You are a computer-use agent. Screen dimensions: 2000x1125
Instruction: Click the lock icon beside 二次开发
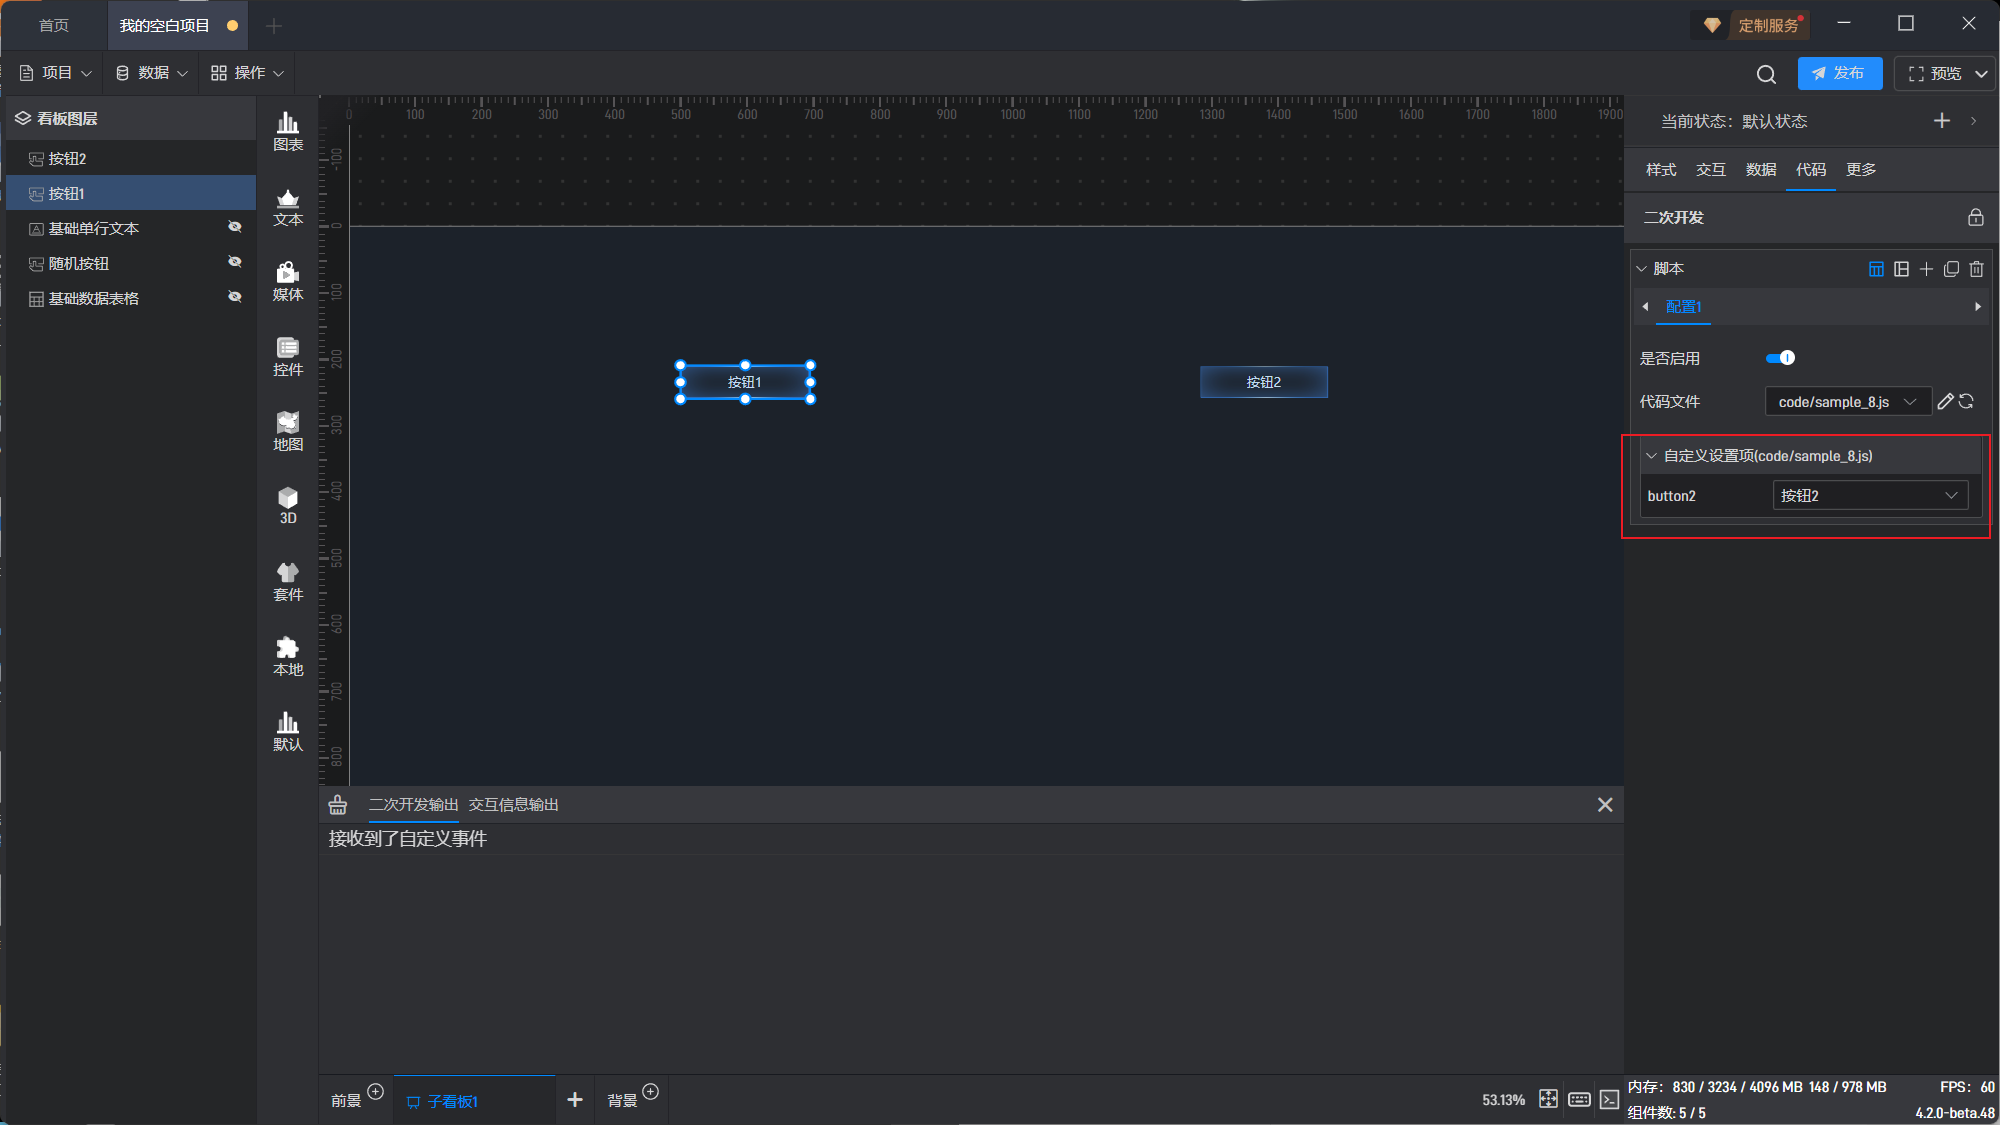(1975, 217)
